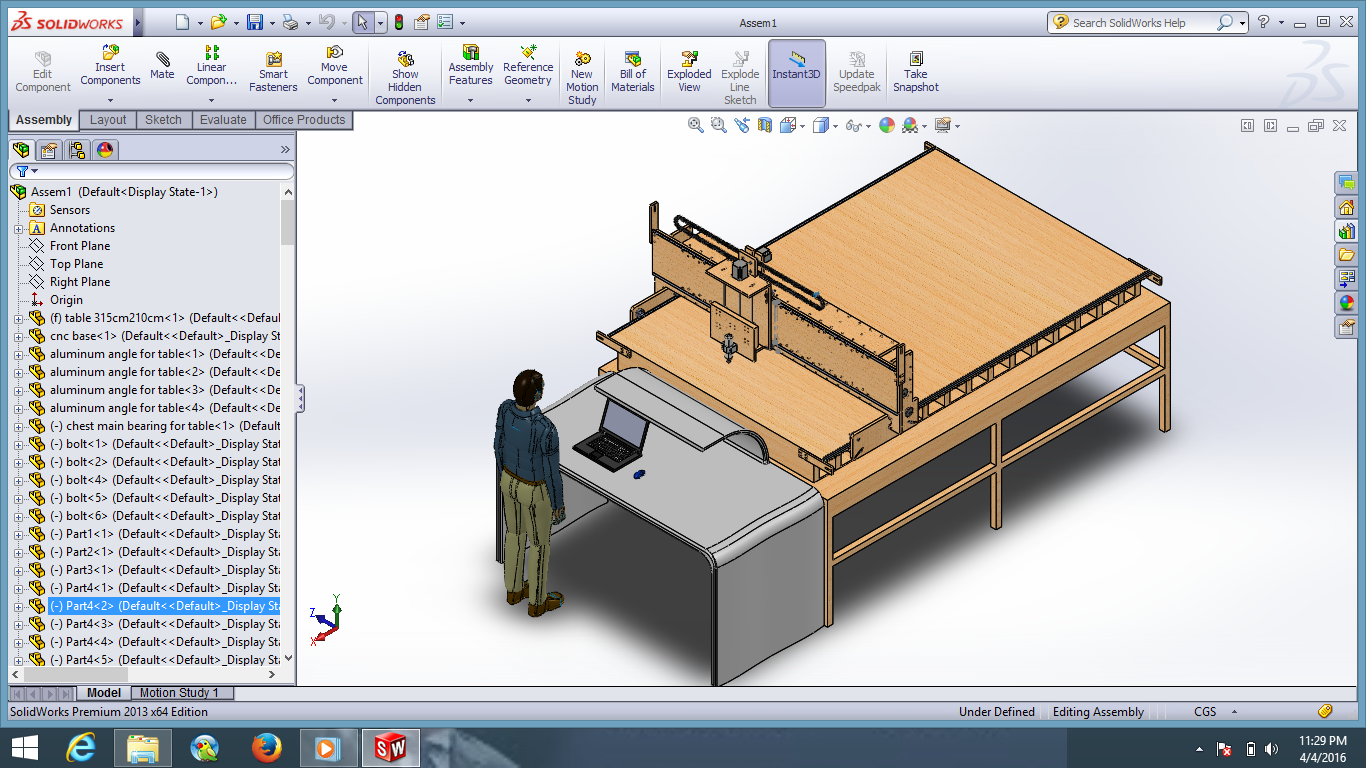Select Part4<2> in the feature tree
The image size is (1366, 768).
[x=164, y=606]
